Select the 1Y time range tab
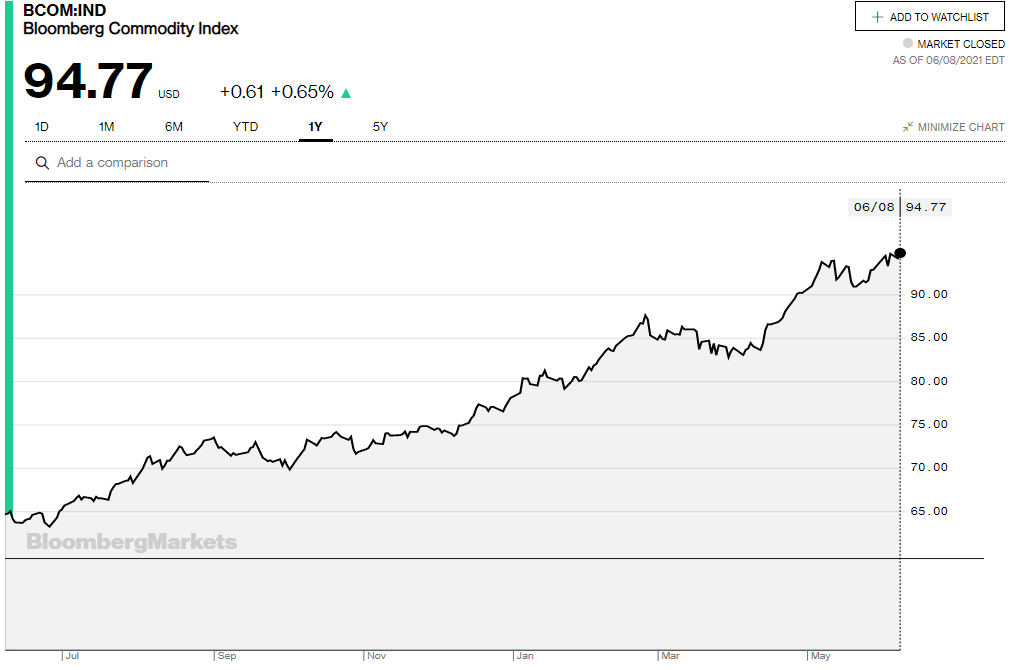 pyautogui.click(x=316, y=127)
